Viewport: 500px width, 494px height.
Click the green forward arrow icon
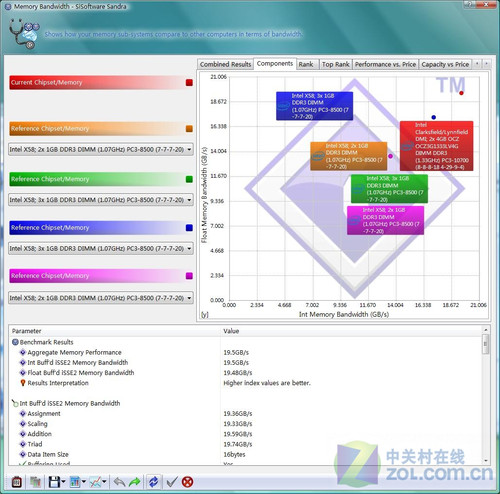click(135, 482)
